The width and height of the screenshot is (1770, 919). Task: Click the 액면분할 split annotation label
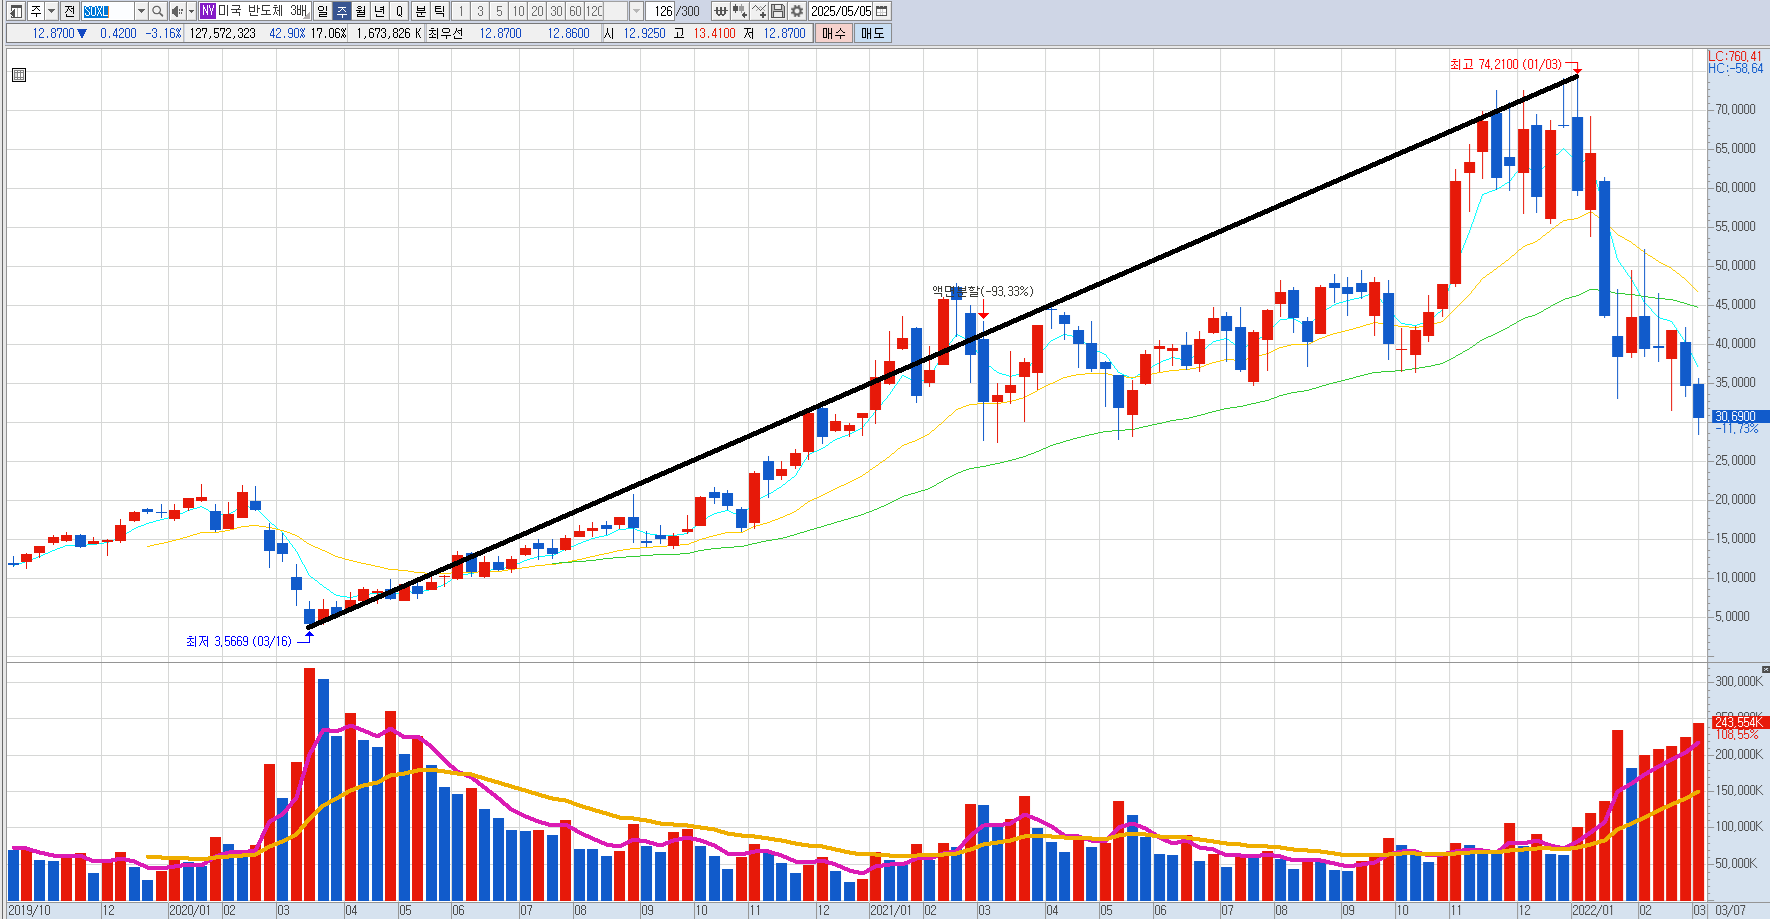pos(982,291)
